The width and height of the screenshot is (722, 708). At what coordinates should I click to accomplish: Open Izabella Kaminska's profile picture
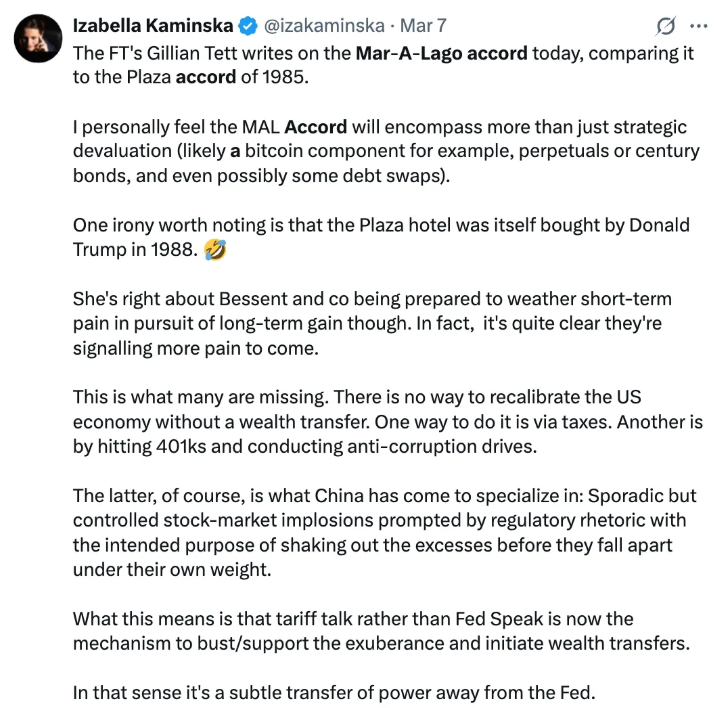38,38
